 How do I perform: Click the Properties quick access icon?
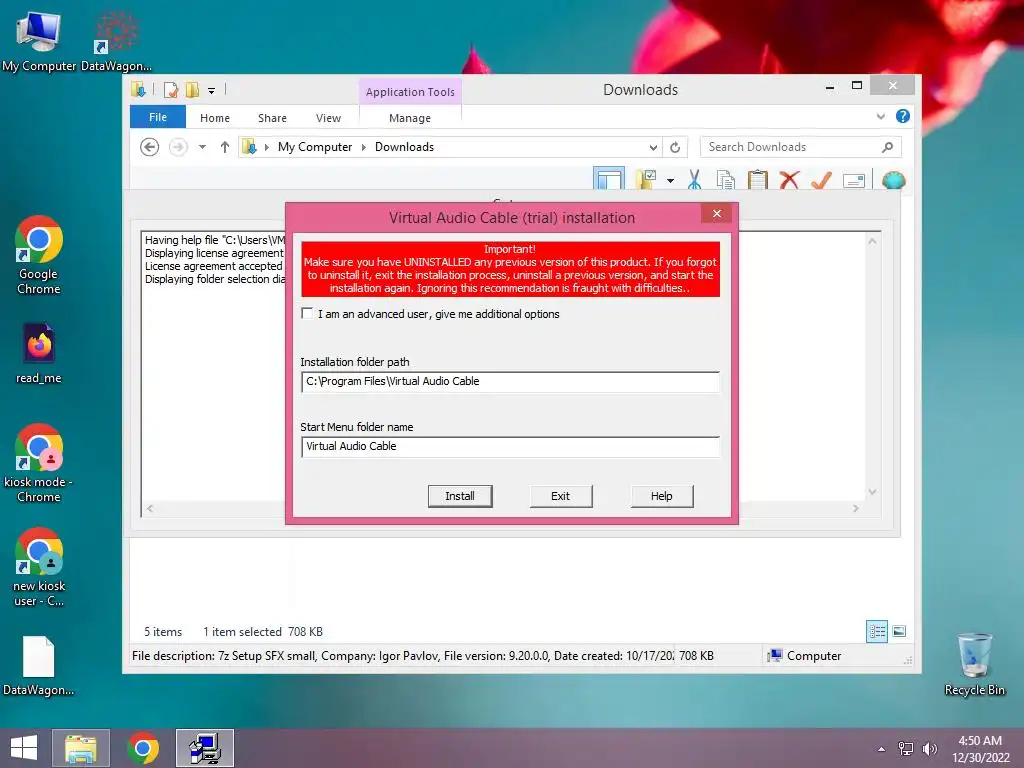(170, 89)
